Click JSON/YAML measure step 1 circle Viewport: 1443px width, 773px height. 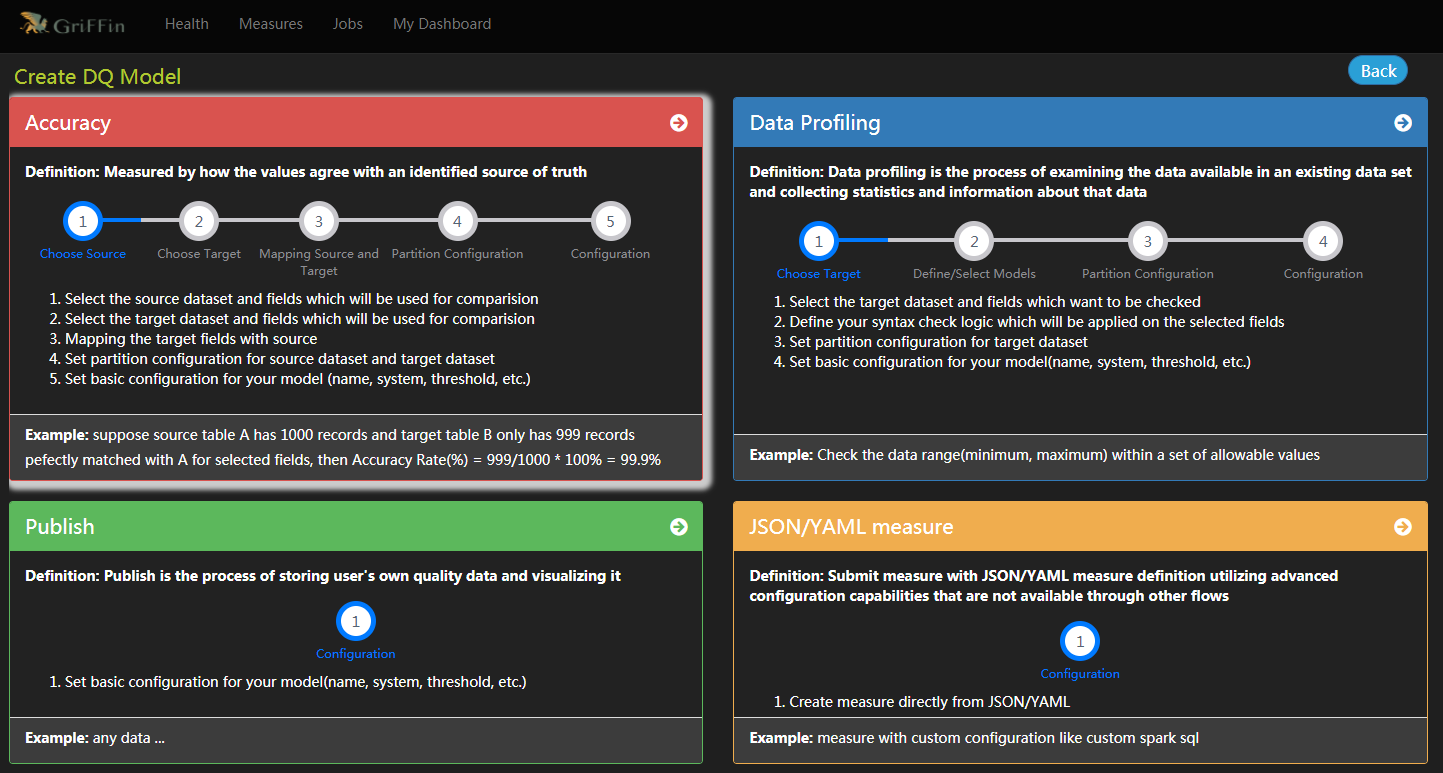(1080, 641)
